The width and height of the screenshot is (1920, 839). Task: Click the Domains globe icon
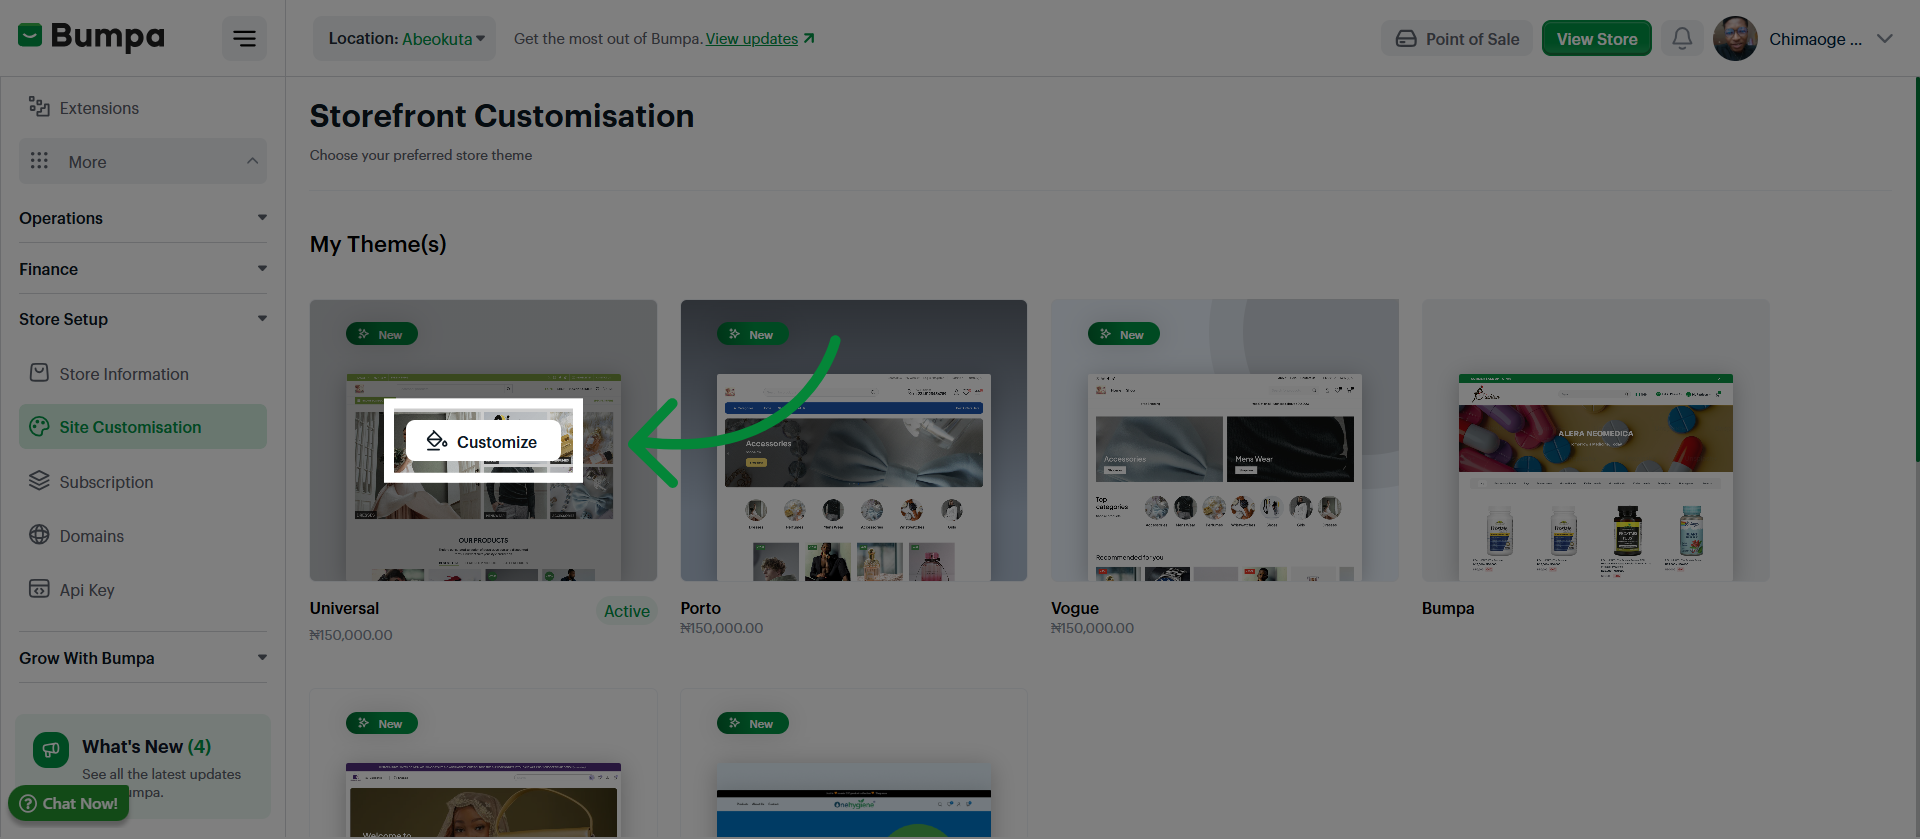coord(39,535)
